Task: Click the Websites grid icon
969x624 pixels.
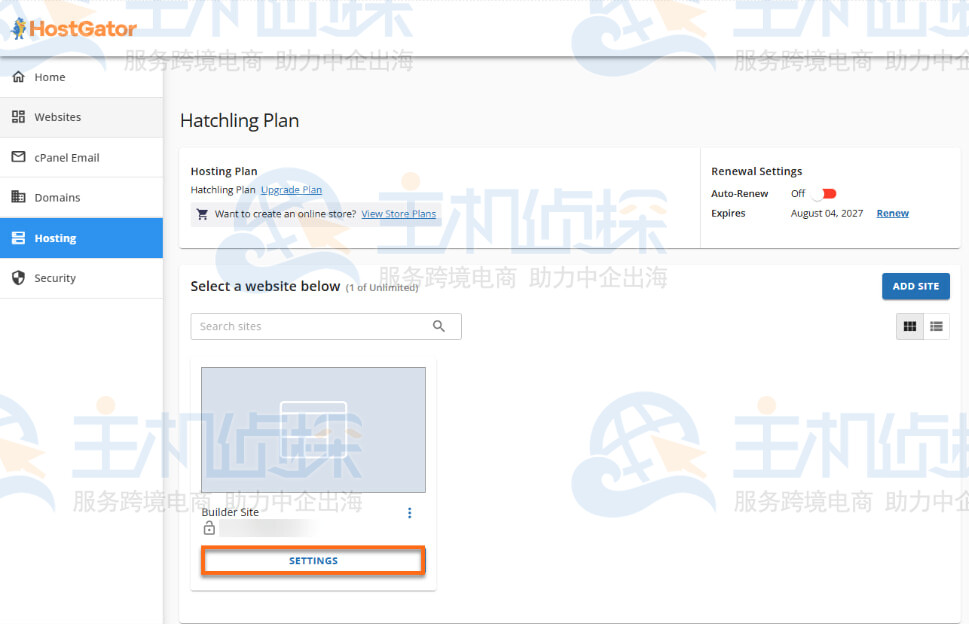Action: (18, 117)
